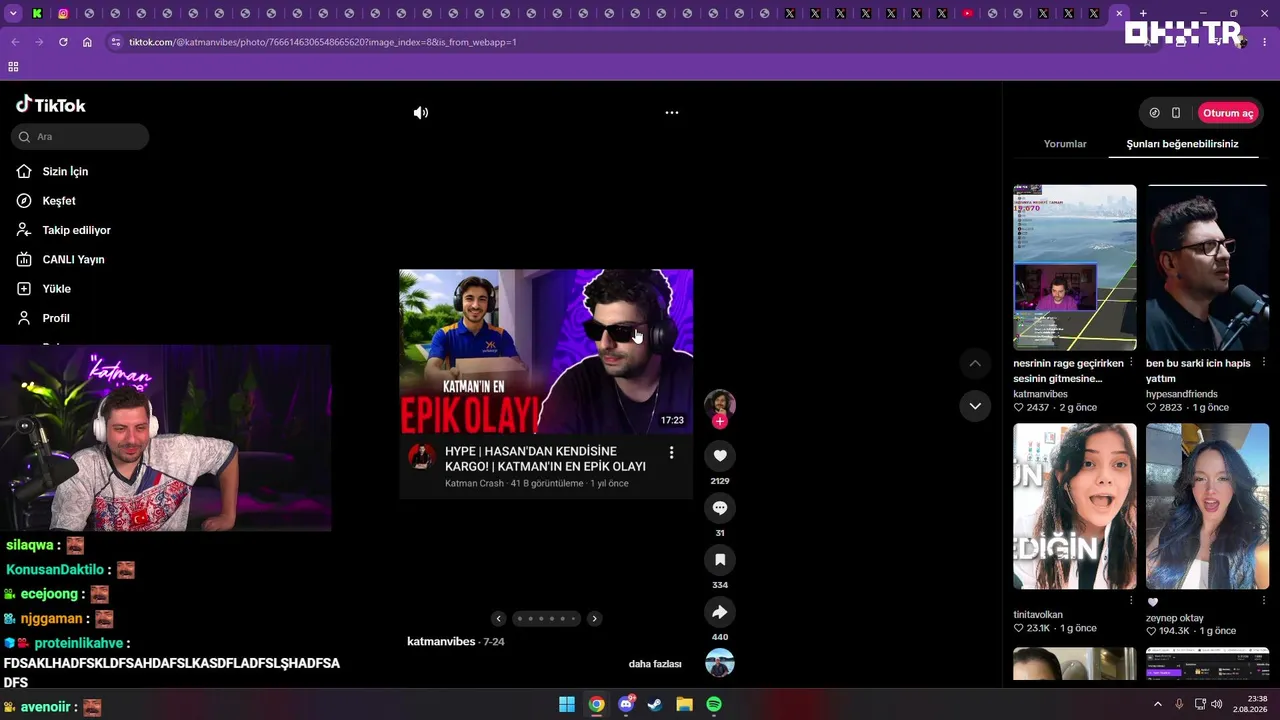Switch to the YouTube browser tab

click(x=967, y=14)
